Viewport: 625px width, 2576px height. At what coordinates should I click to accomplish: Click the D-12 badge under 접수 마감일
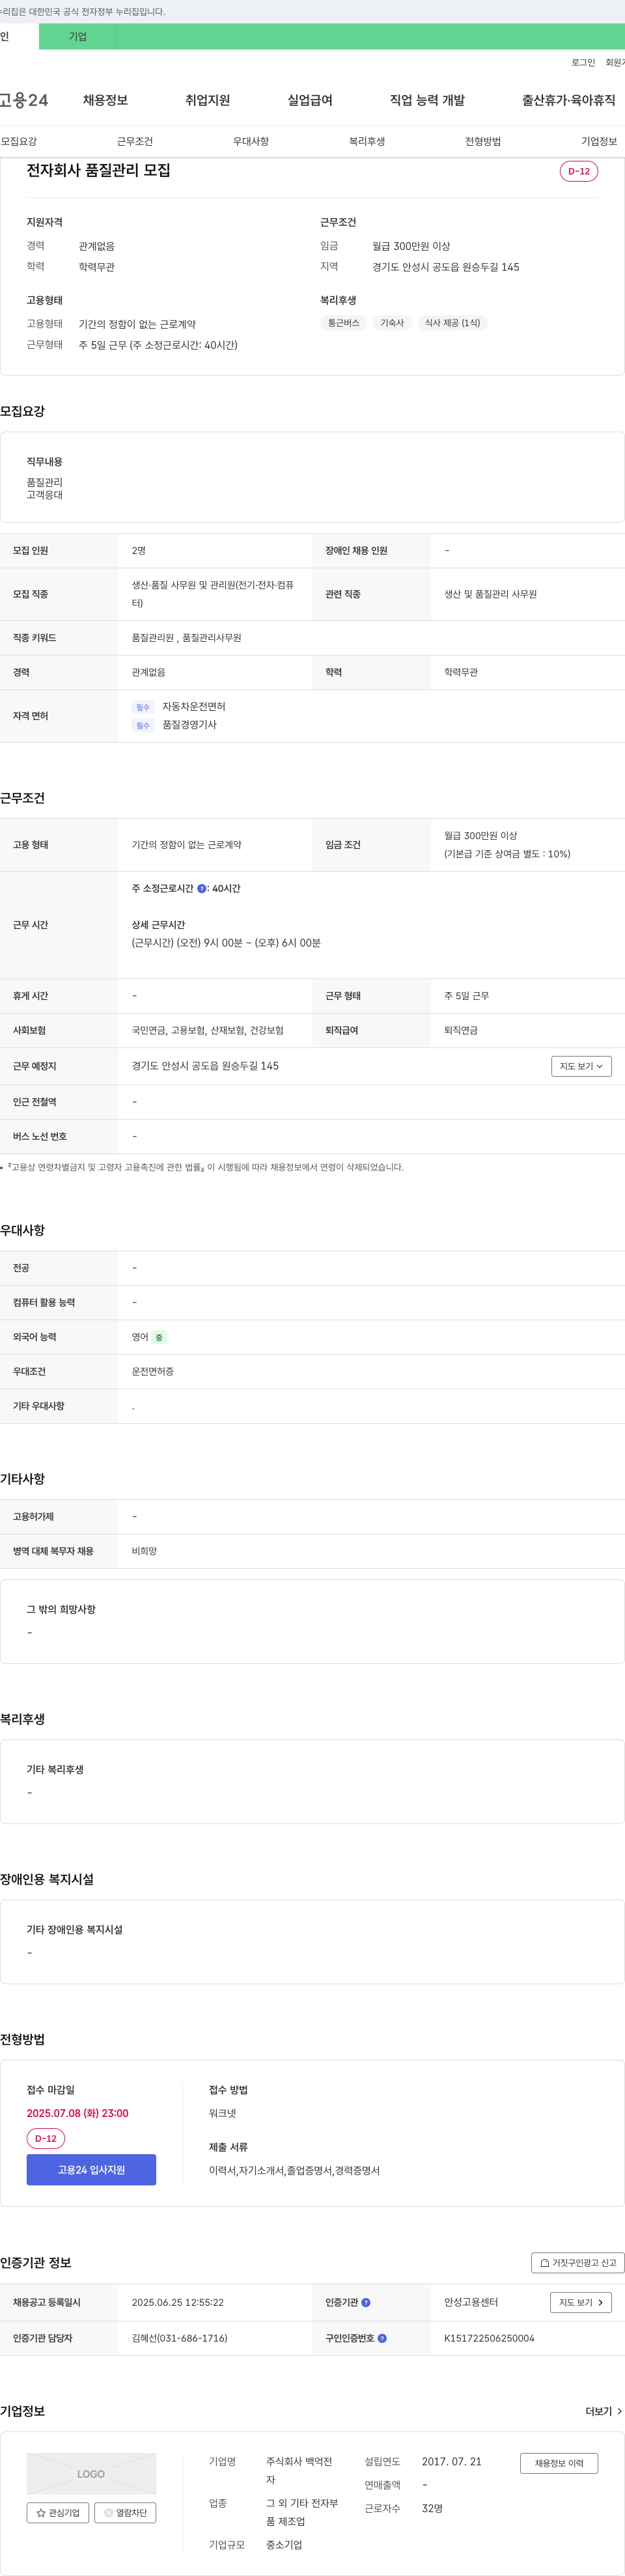pyautogui.click(x=46, y=2138)
